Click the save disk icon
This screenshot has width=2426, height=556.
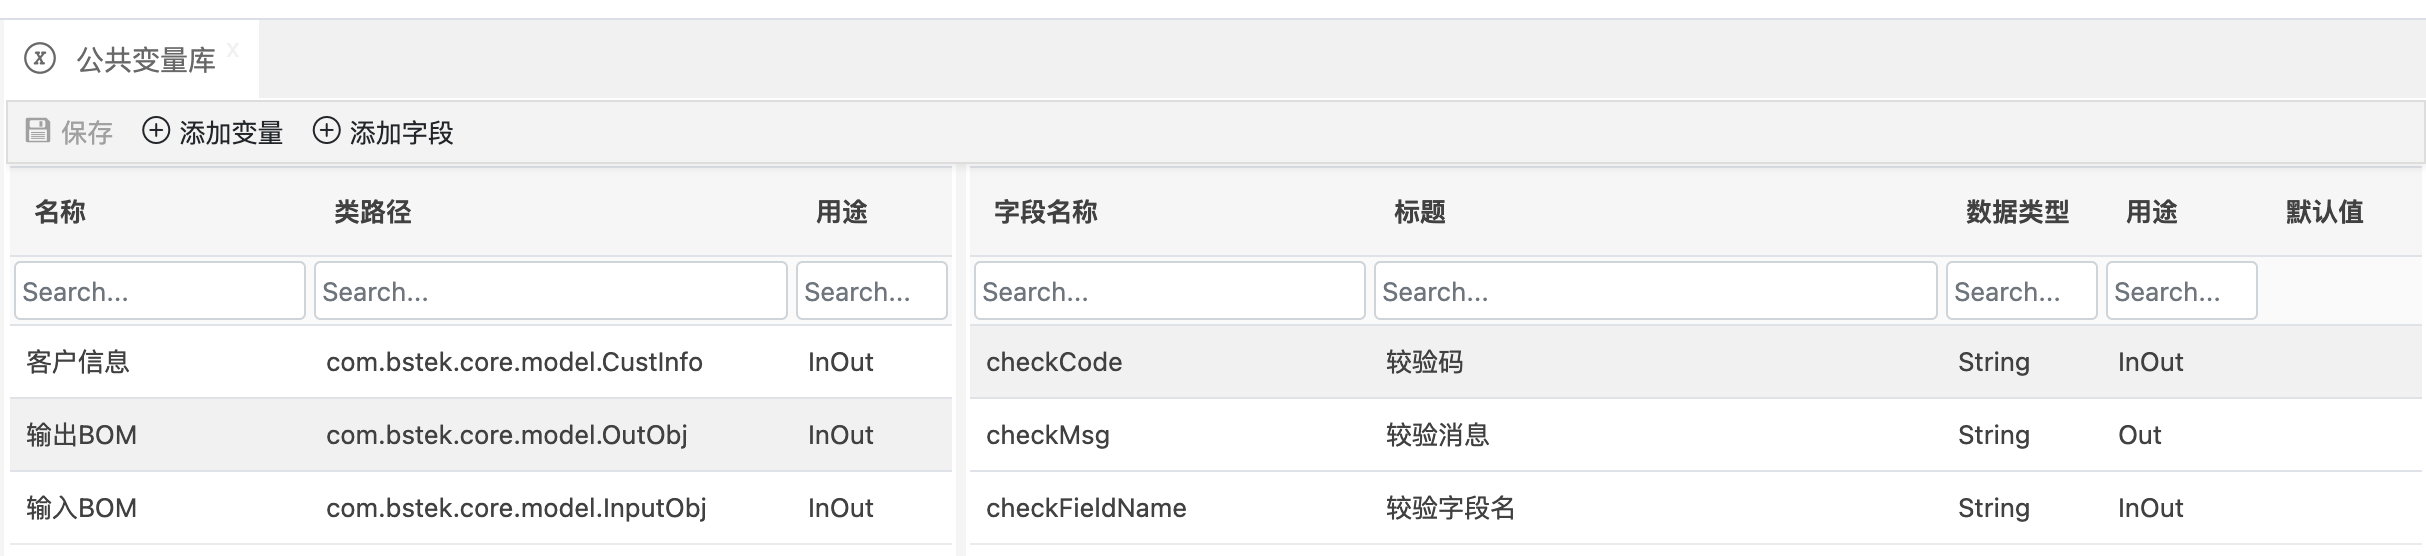pyautogui.click(x=38, y=131)
